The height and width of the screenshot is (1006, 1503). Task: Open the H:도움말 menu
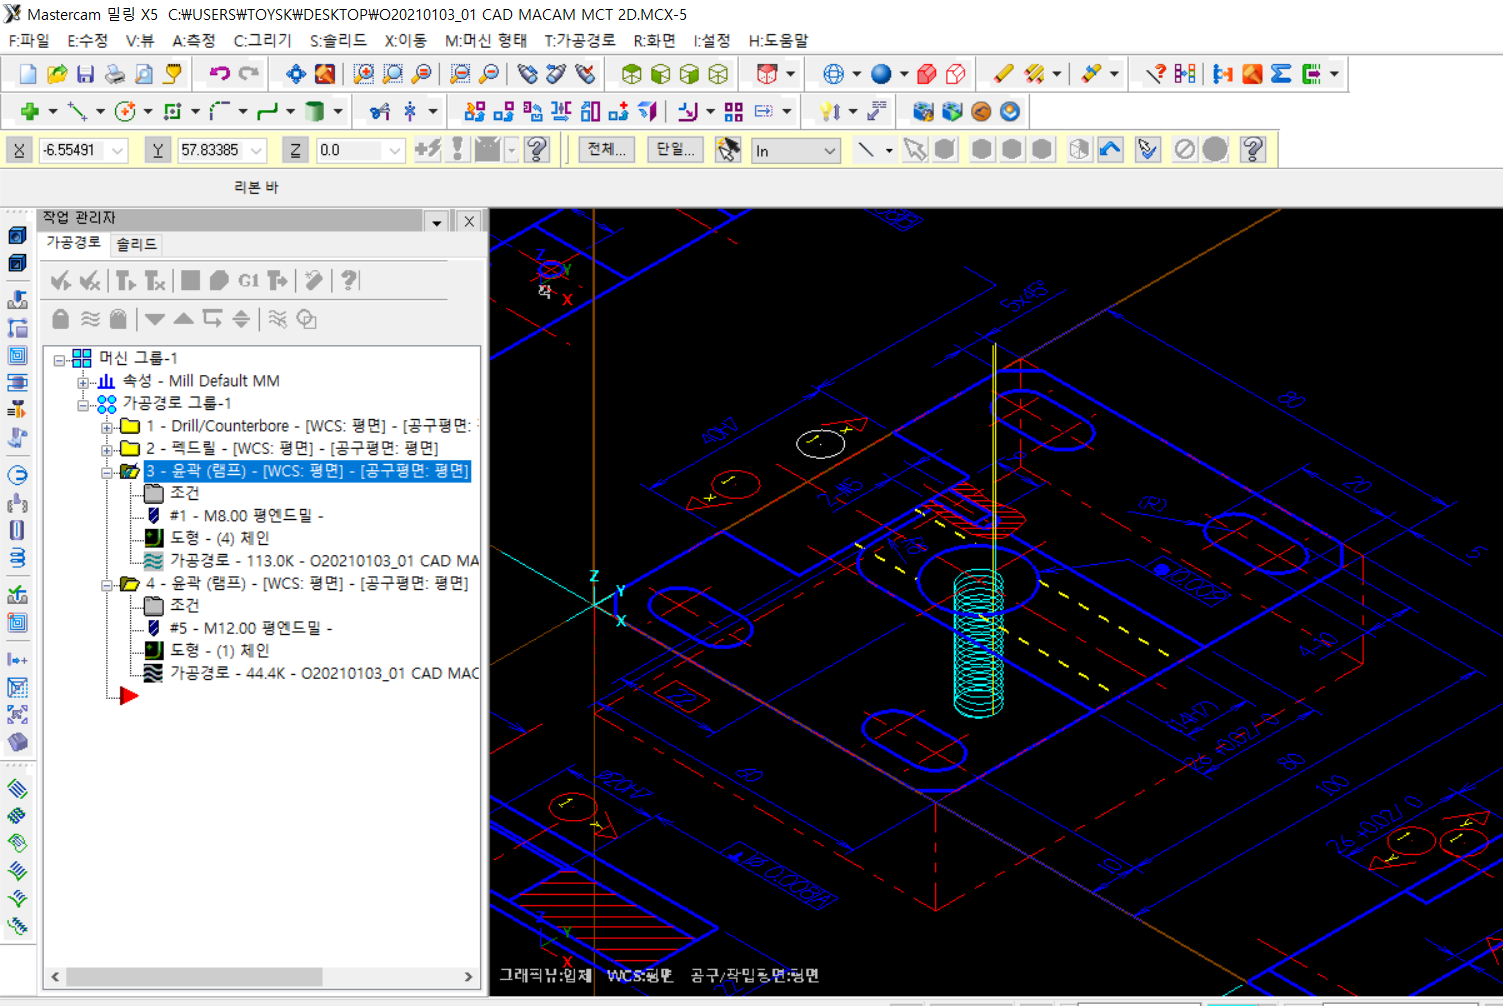(x=778, y=40)
